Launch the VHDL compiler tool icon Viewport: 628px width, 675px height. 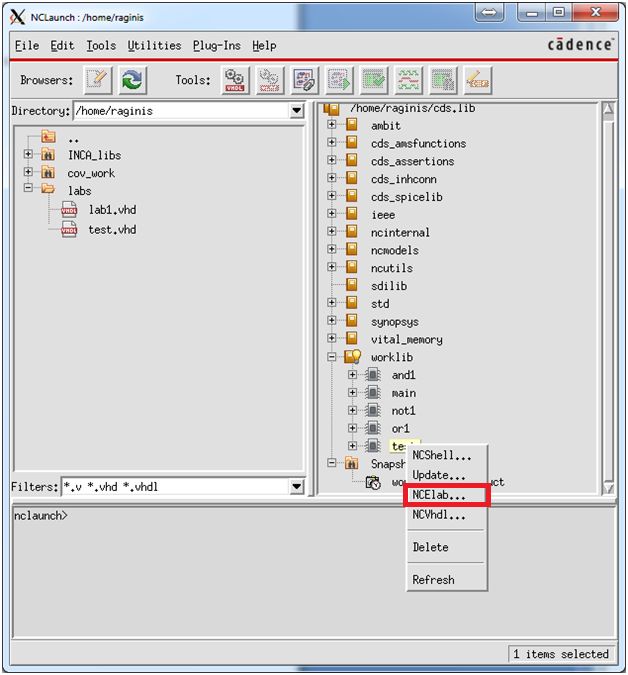tap(235, 80)
